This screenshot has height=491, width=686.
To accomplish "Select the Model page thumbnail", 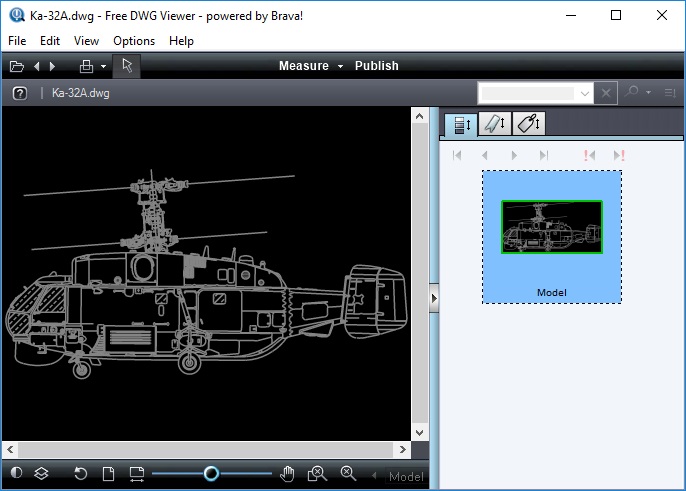I will coord(552,237).
